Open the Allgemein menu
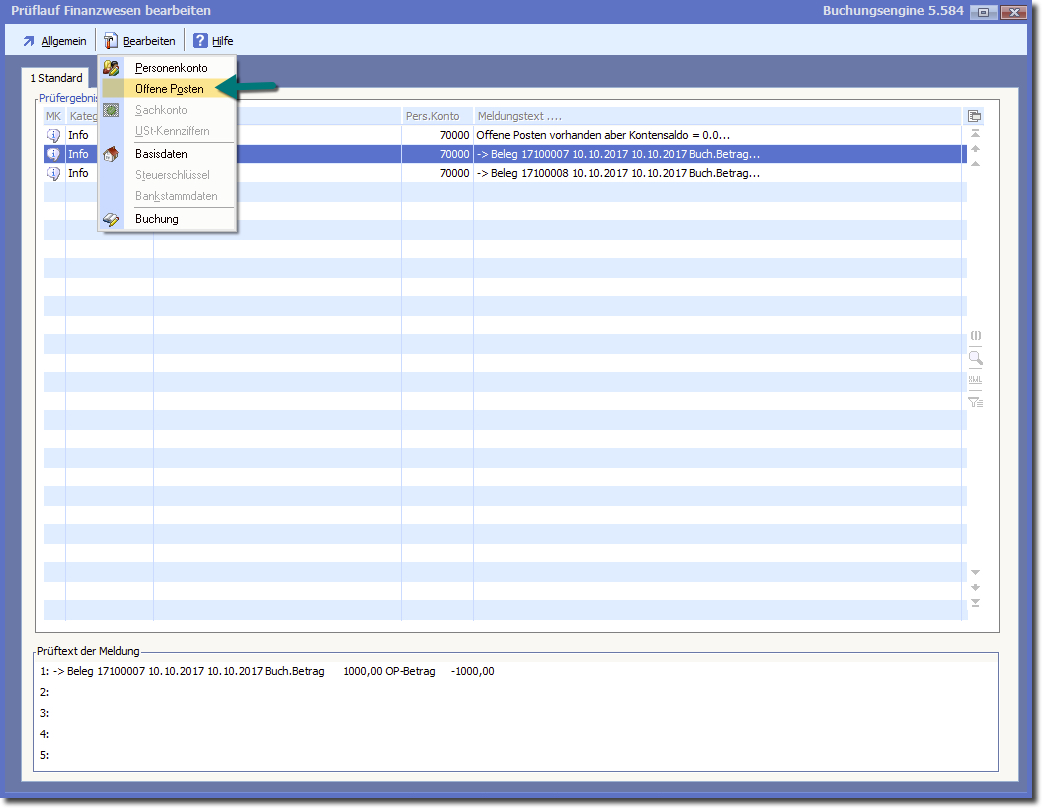This screenshot has height=808, width=1042. 55,41
